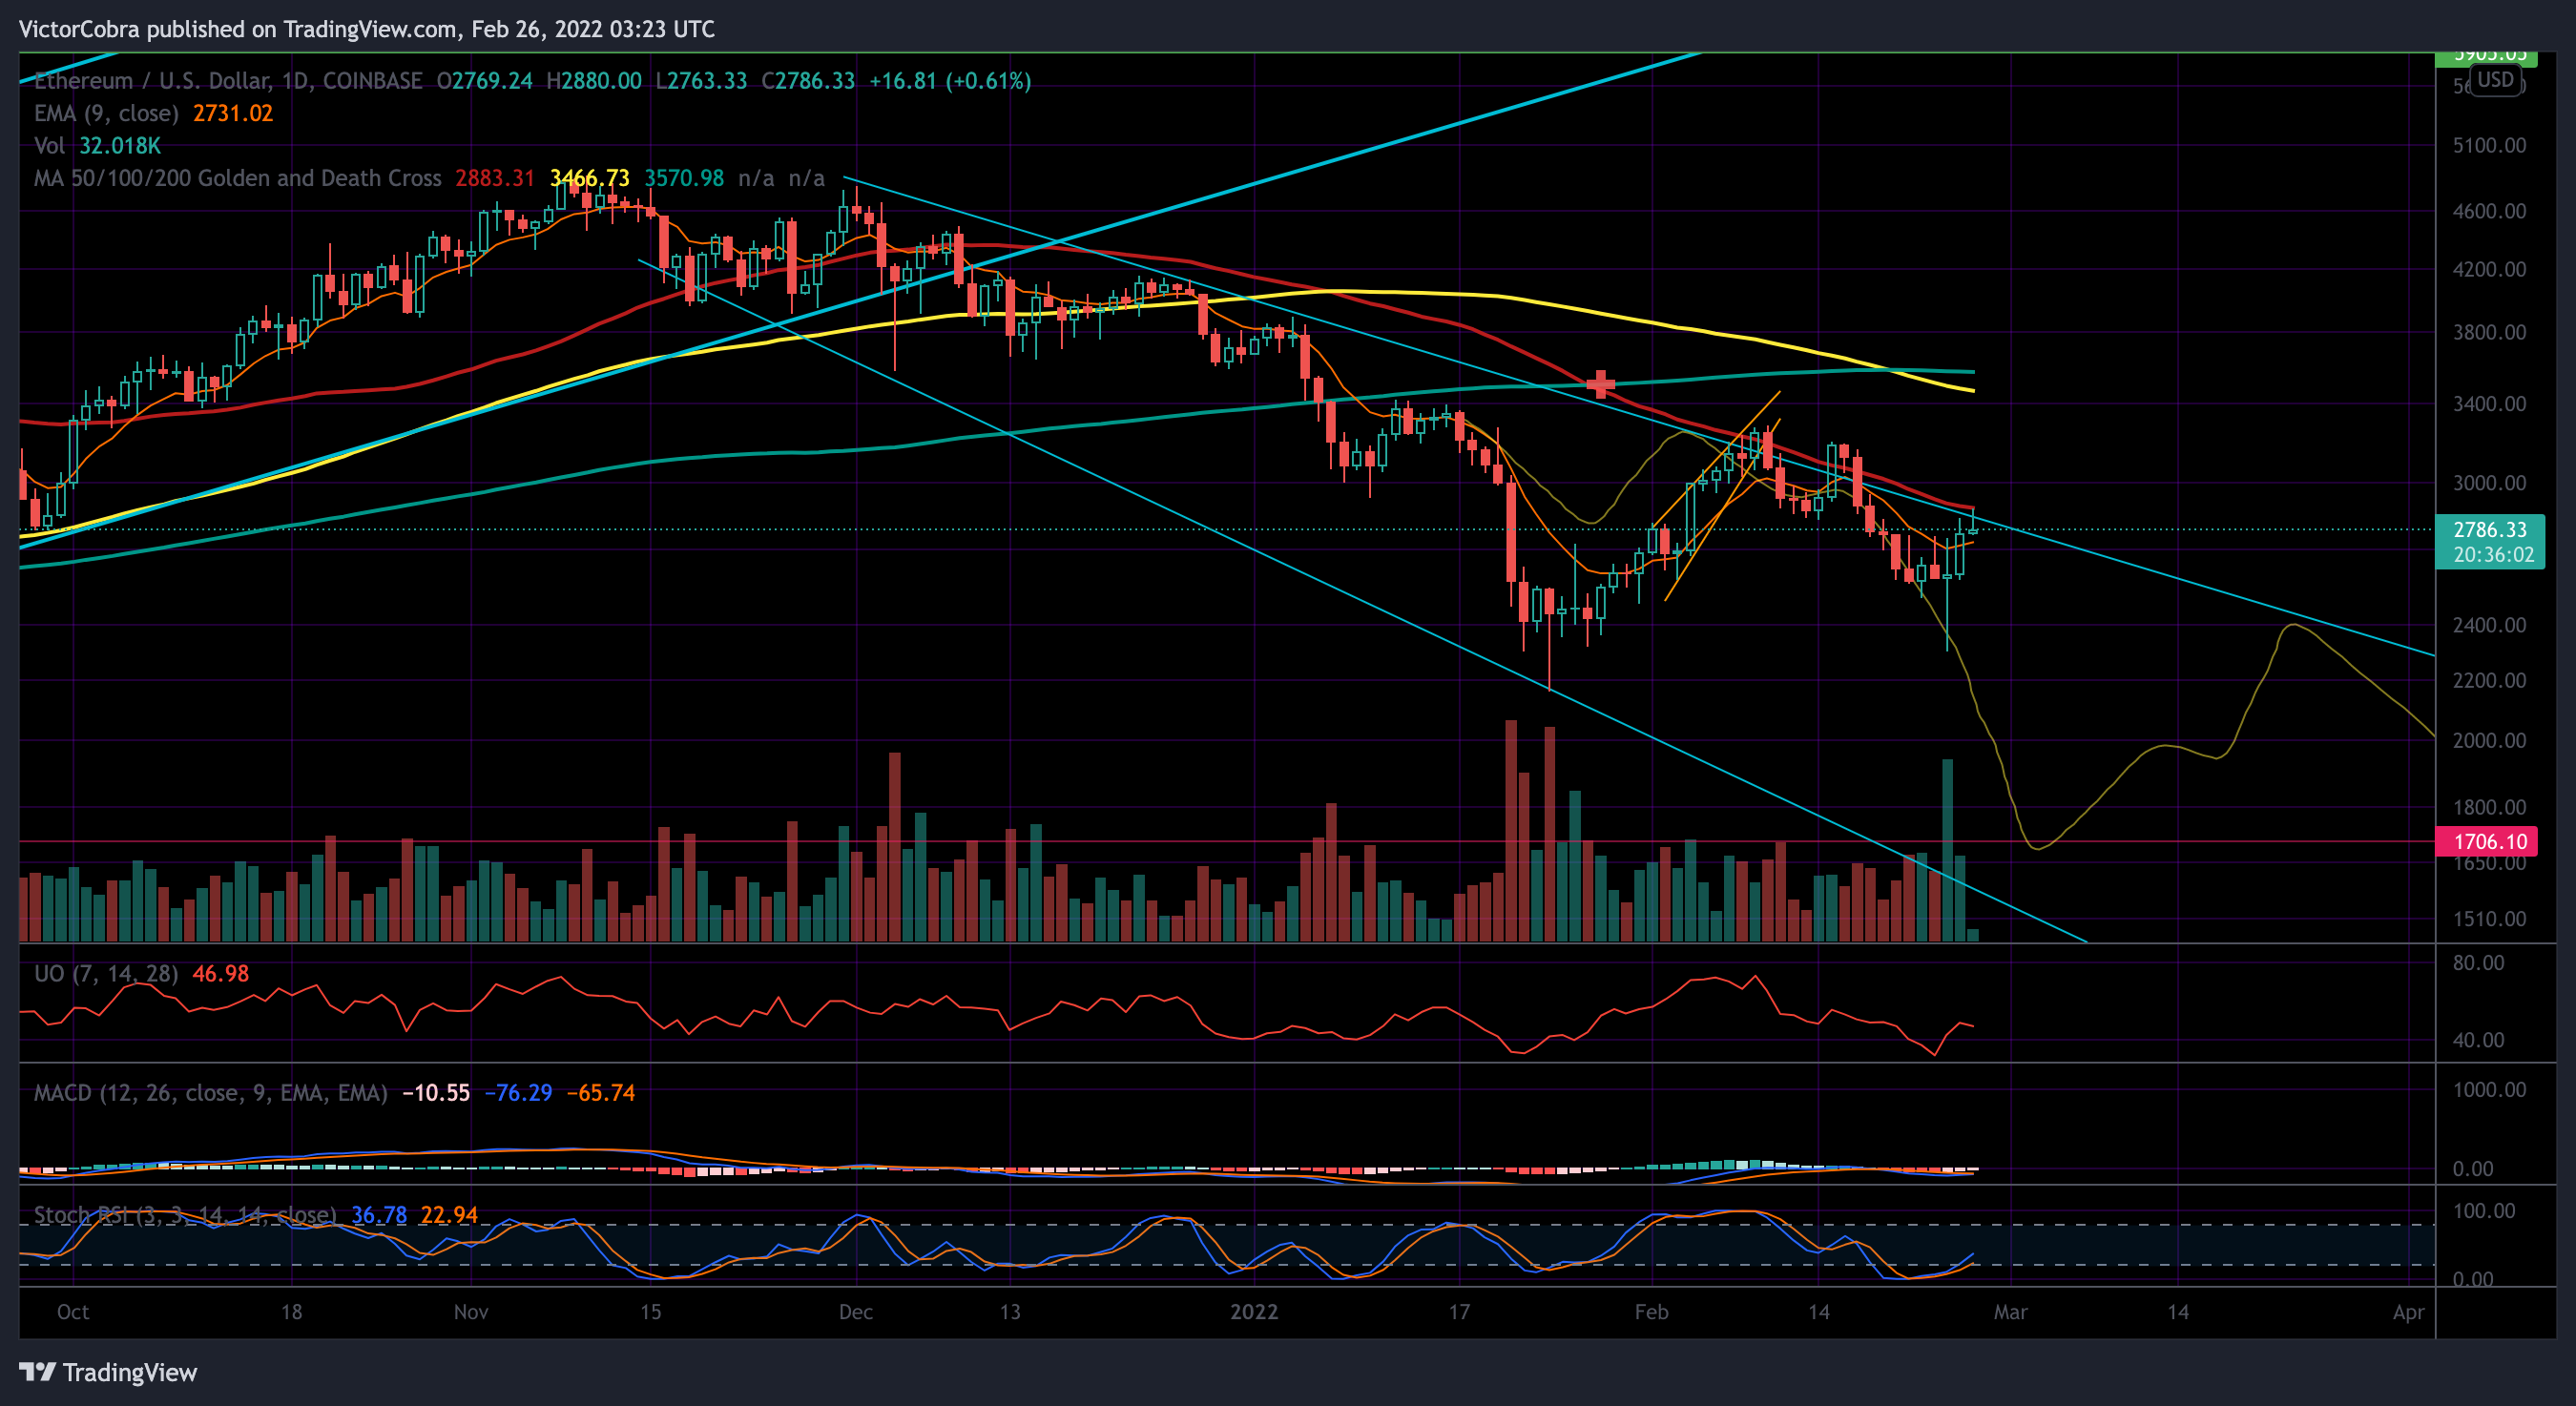Select the Vol indicator label
The width and height of the screenshot is (2576, 1406).
tap(49, 146)
